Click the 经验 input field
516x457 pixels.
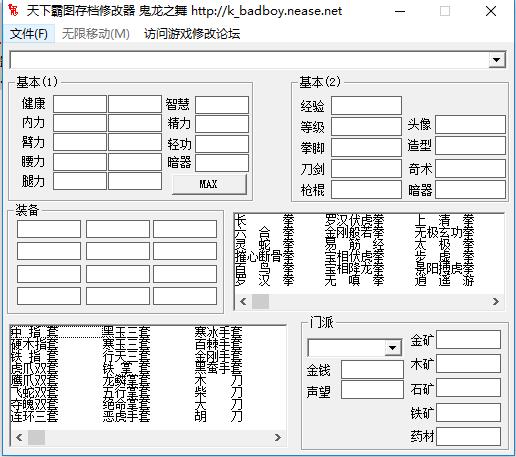pos(366,106)
